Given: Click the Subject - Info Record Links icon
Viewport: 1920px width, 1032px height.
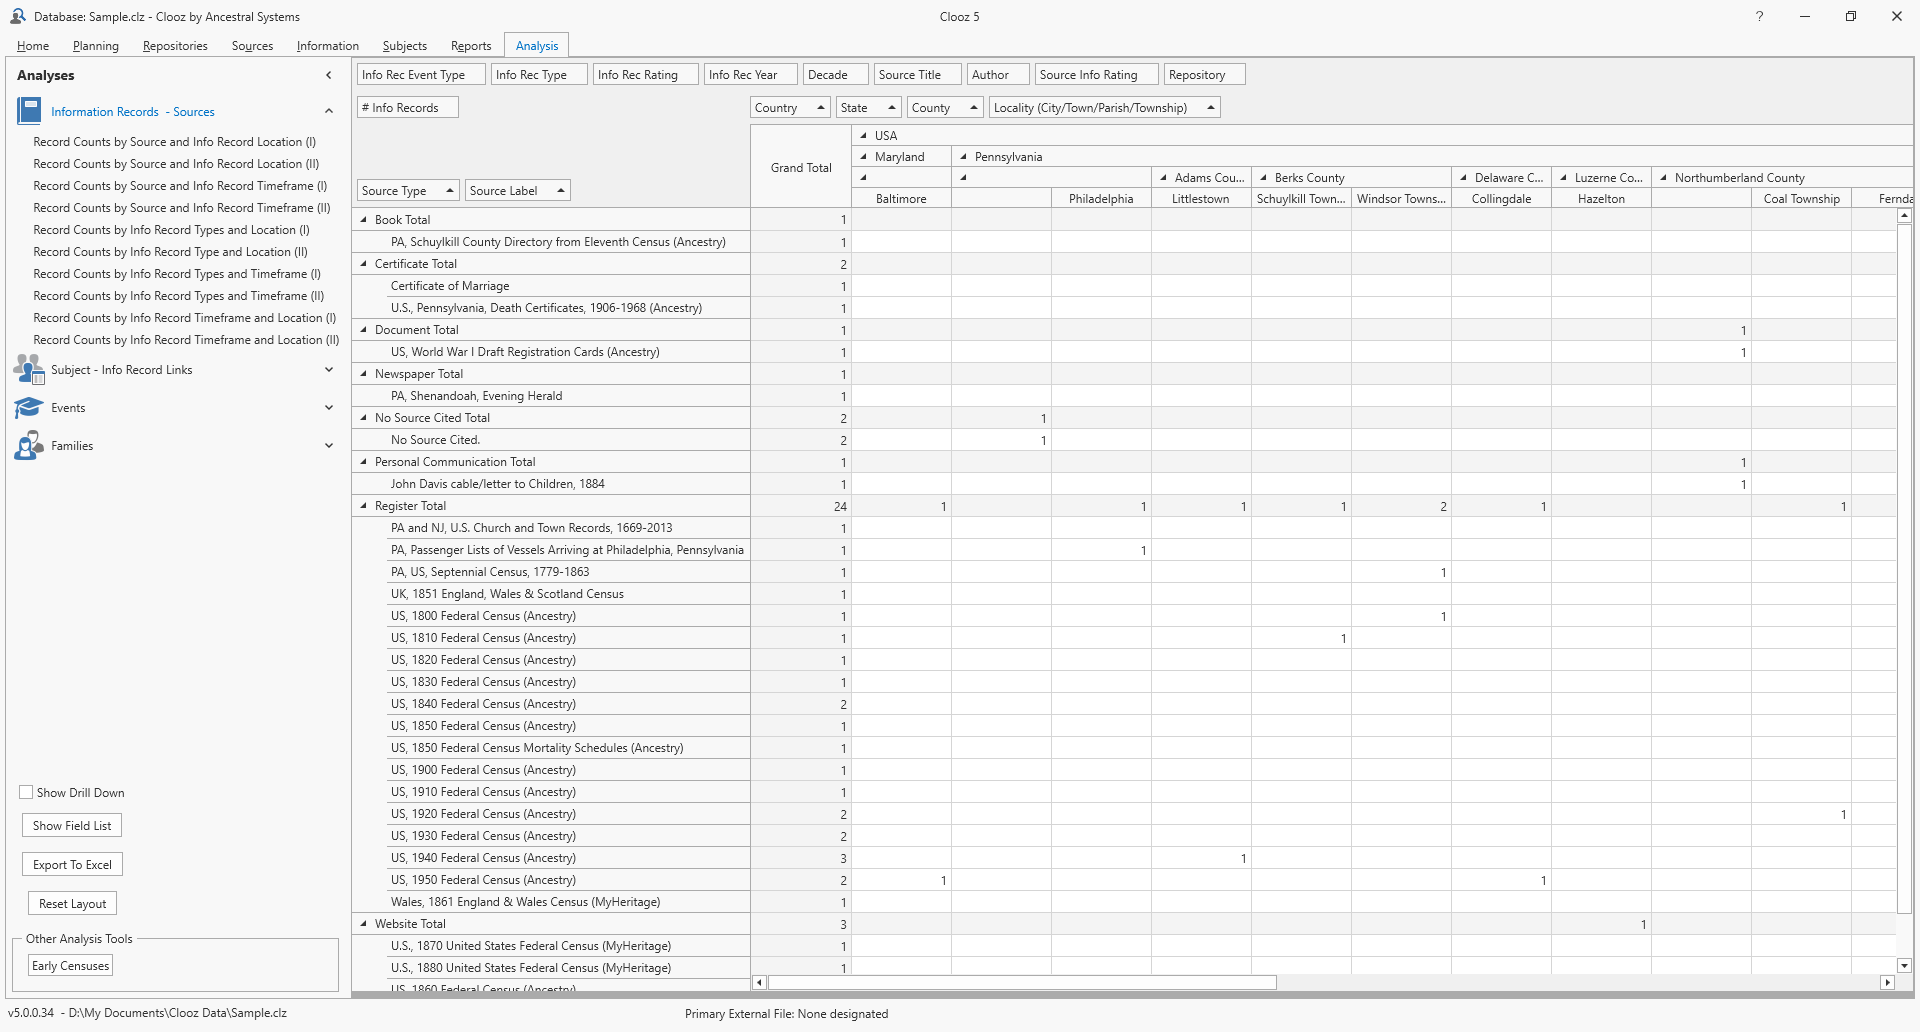Looking at the screenshot, I should click(29, 370).
